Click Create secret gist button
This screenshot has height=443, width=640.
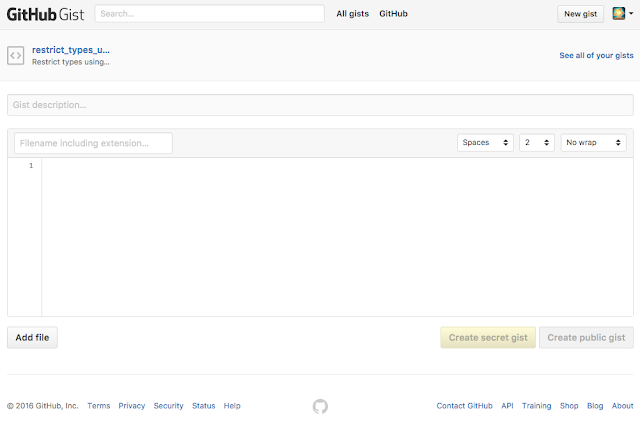click(488, 338)
